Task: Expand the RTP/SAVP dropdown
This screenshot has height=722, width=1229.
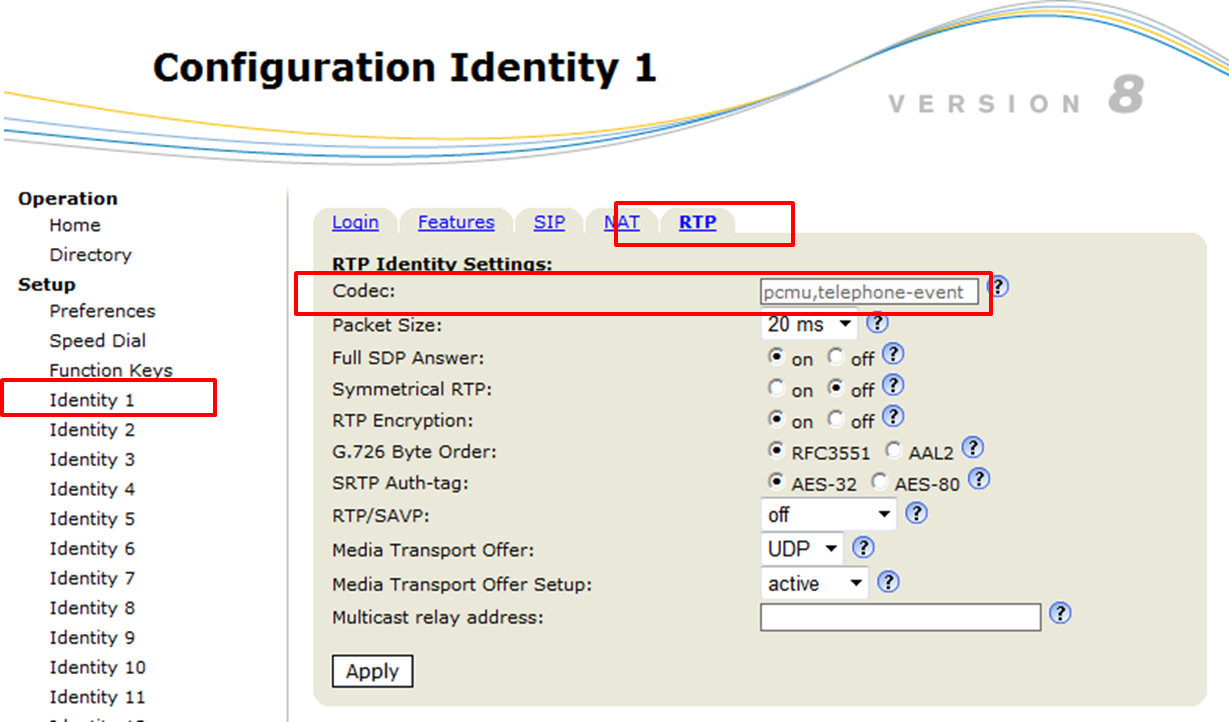Action: click(828, 515)
